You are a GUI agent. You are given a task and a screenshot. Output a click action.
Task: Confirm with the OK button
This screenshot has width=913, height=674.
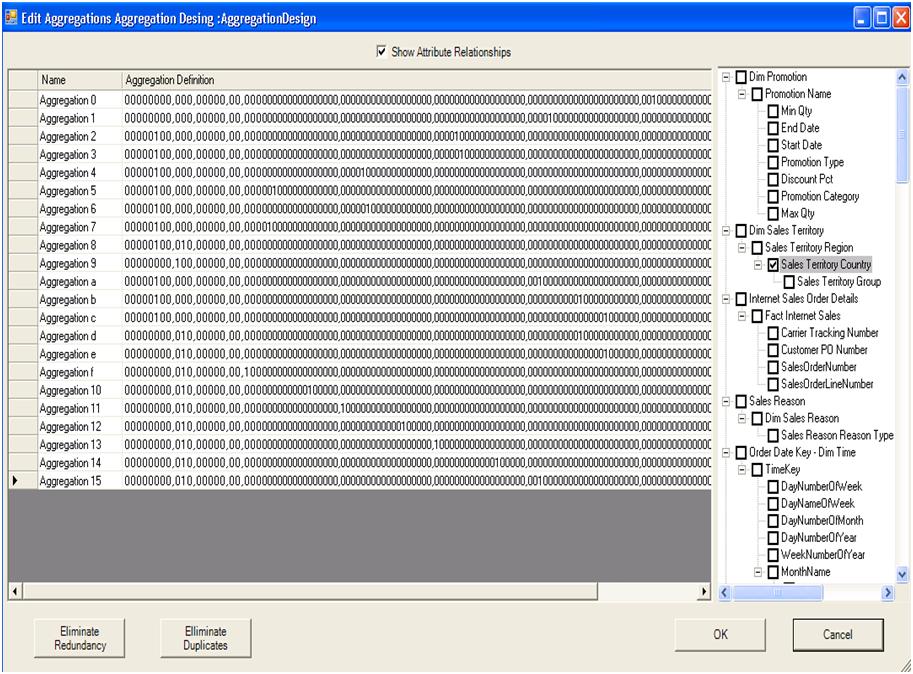point(720,634)
